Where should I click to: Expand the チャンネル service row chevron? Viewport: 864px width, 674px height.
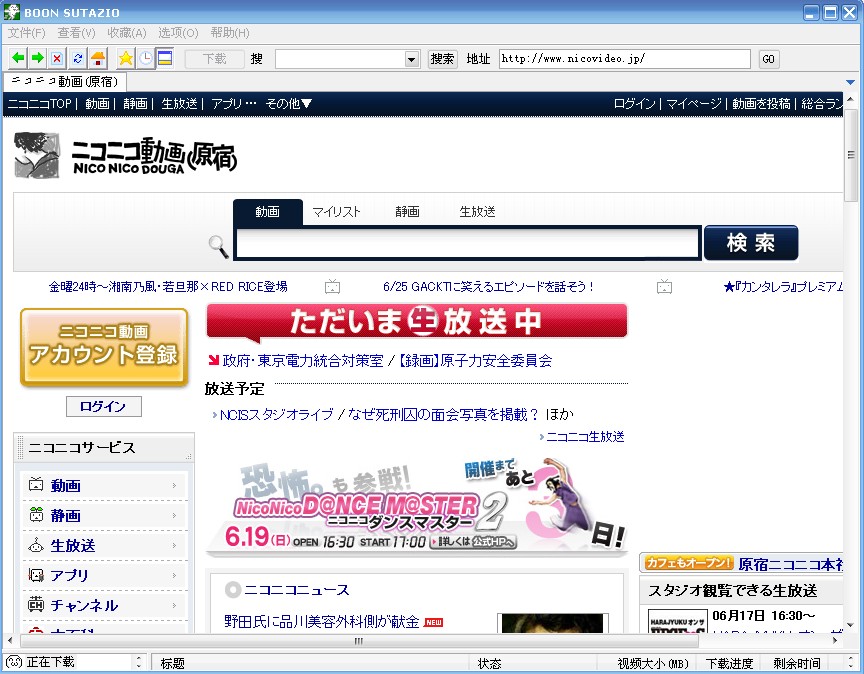click(x=174, y=605)
